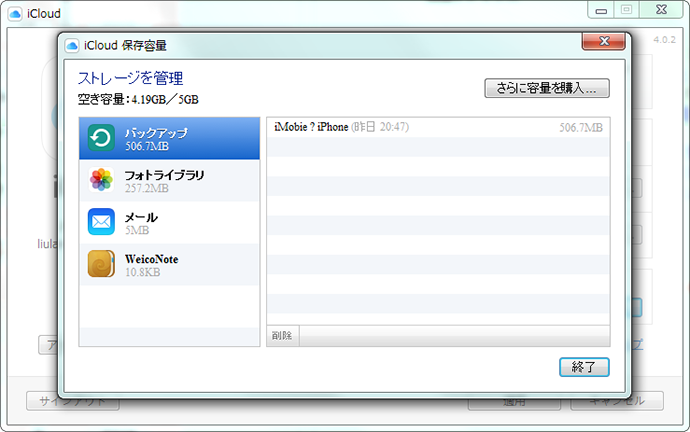Screen dimensions: 690x432
Task: Click 適用 in the background iCloud window
Action: 514,402
